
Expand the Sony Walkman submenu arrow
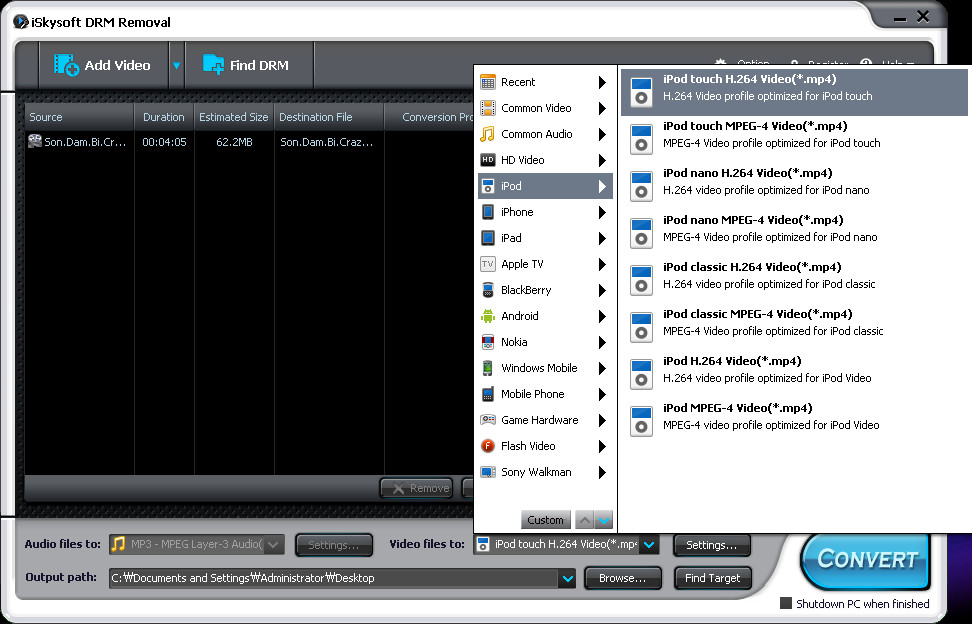602,472
